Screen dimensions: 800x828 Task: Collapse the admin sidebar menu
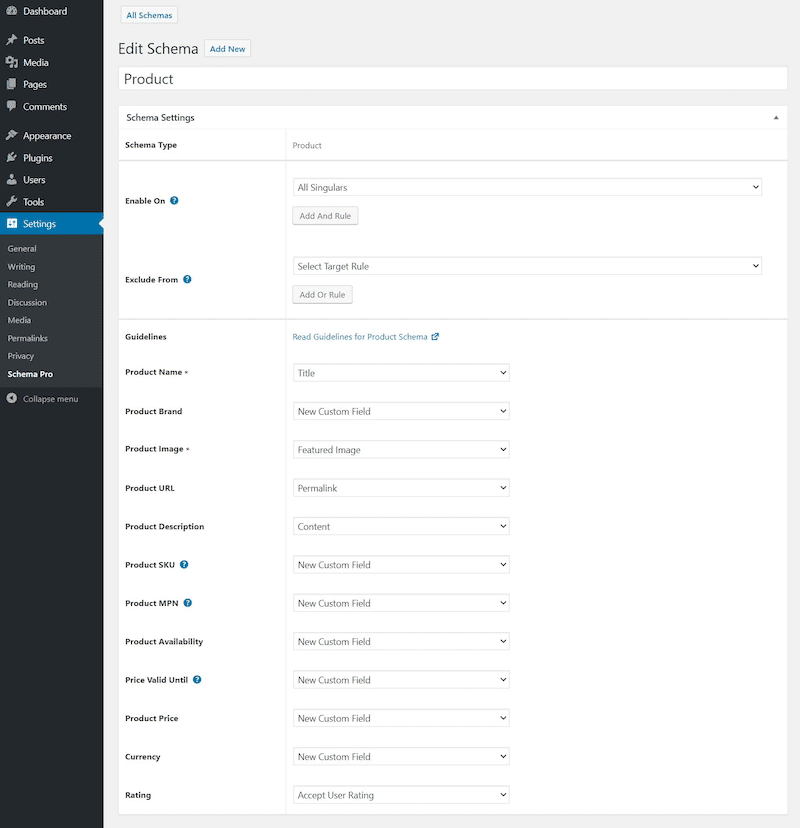[x=40, y=398]
